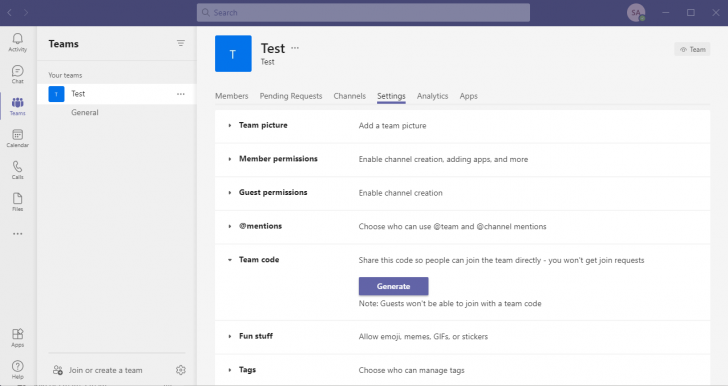Show more apps ellipsis in sidebar

tap(18, 234)
